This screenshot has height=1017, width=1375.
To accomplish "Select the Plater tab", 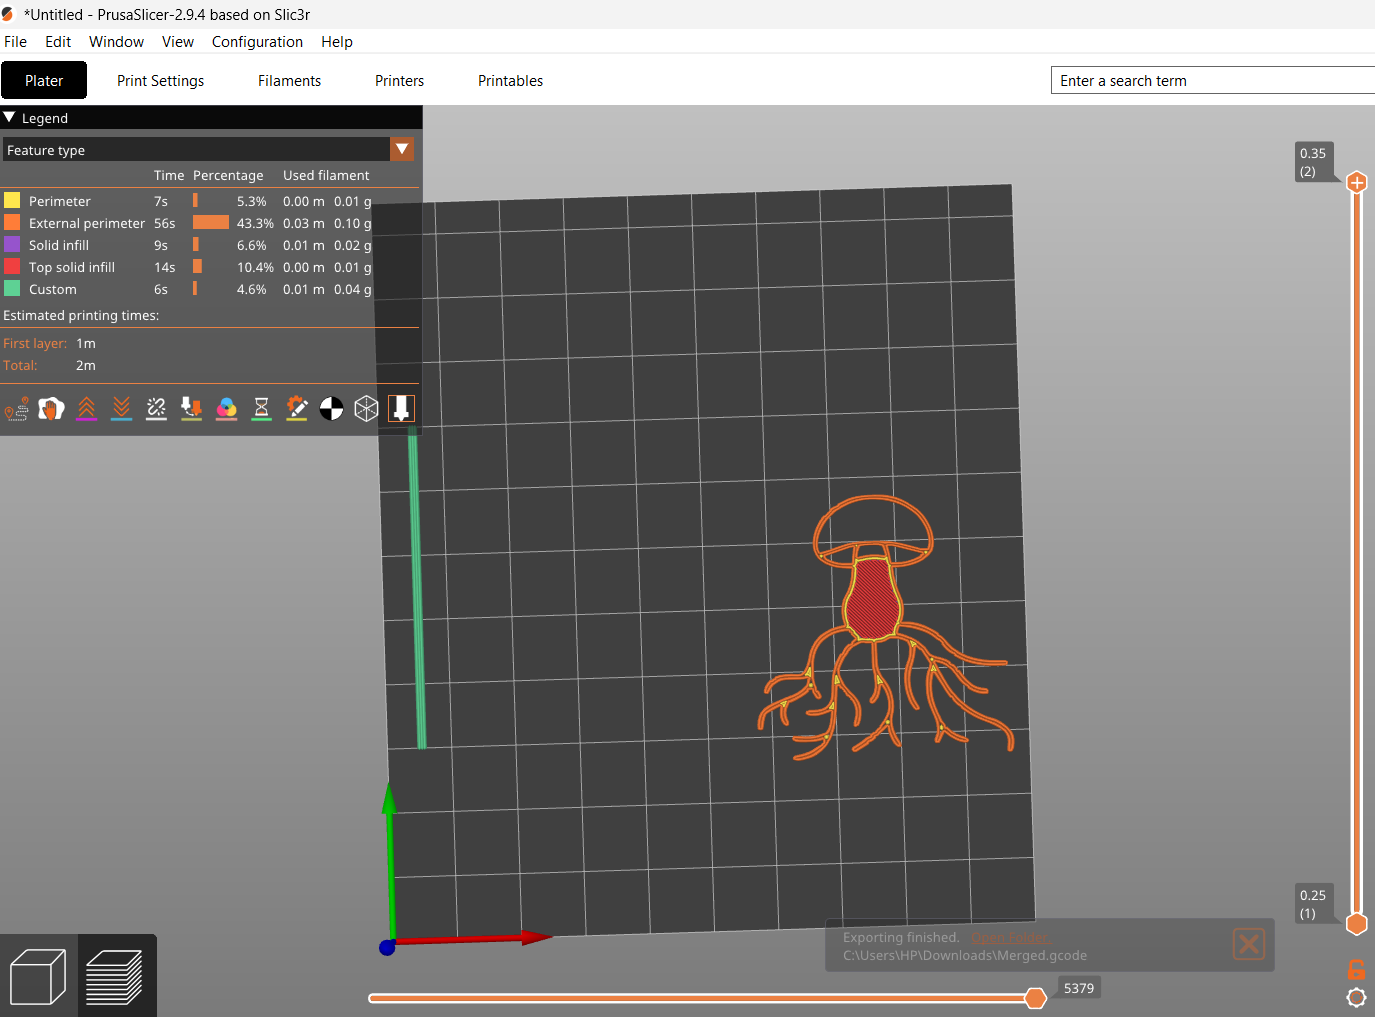I will coord(44,81).
